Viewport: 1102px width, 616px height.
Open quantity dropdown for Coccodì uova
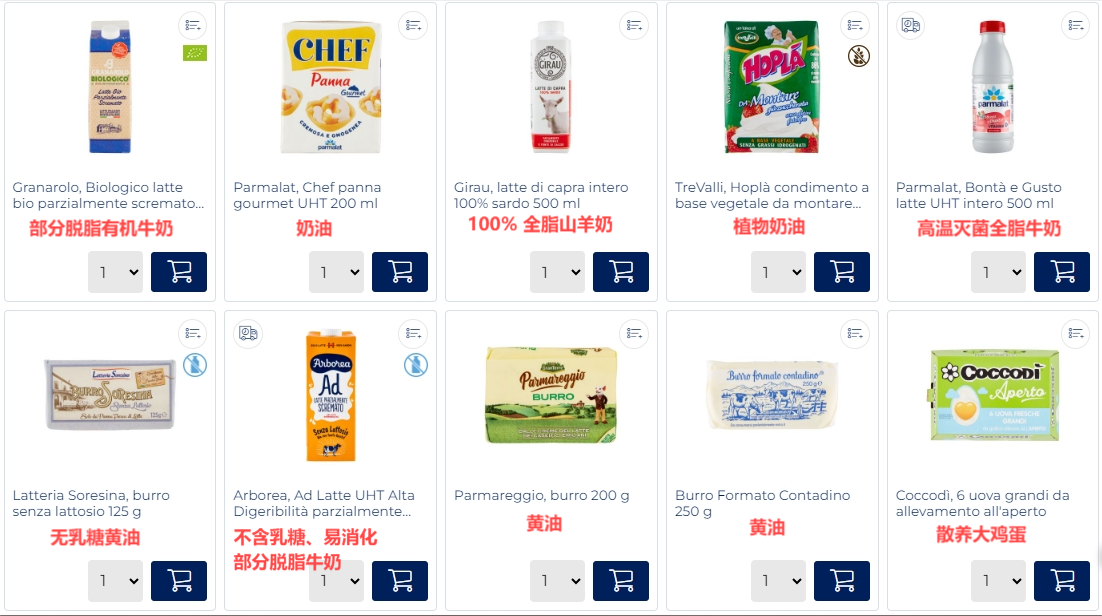(x=998, y=581)
